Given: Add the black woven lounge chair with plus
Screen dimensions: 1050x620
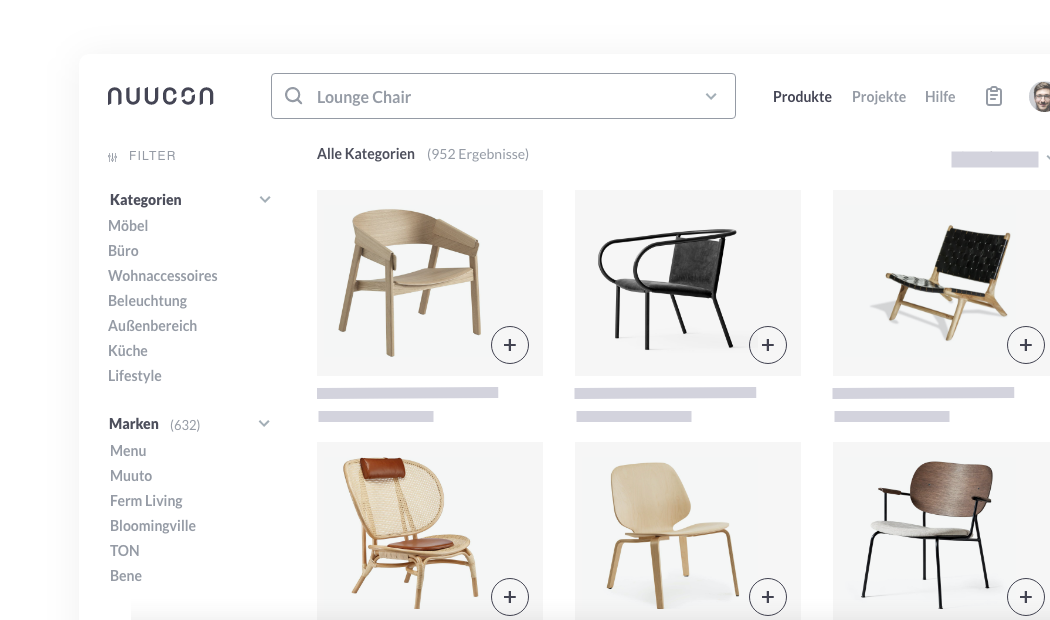Looking at the screenshot, I should pos(1025,345).
